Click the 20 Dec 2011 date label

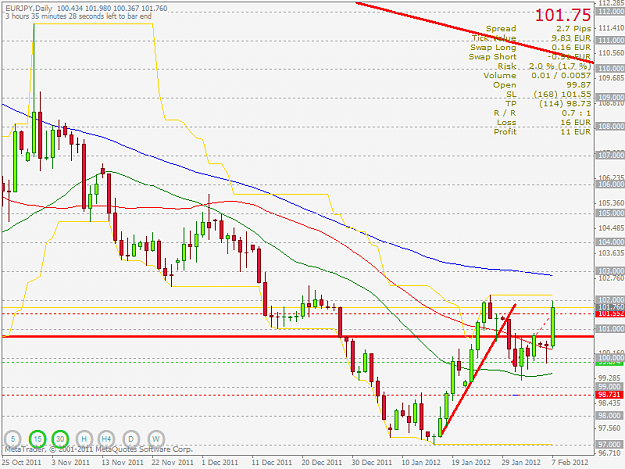(322, 462)
